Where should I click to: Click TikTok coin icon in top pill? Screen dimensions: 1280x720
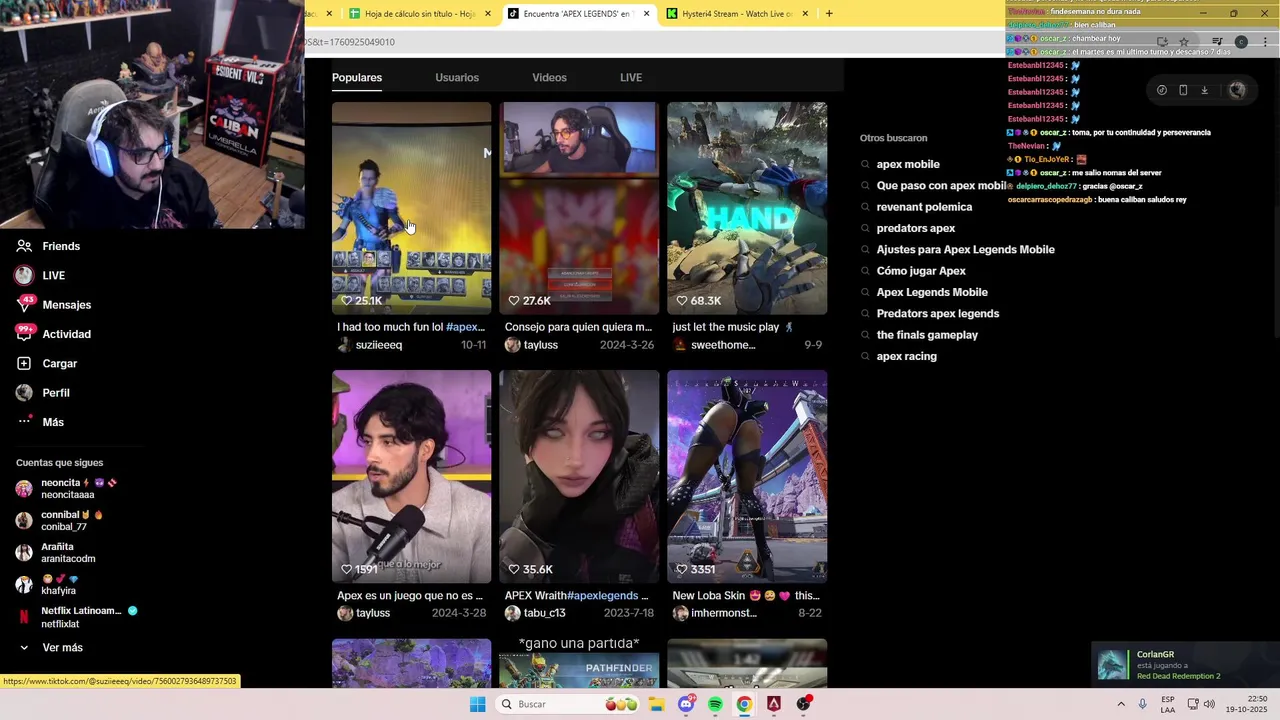[x=1161, y=90]
